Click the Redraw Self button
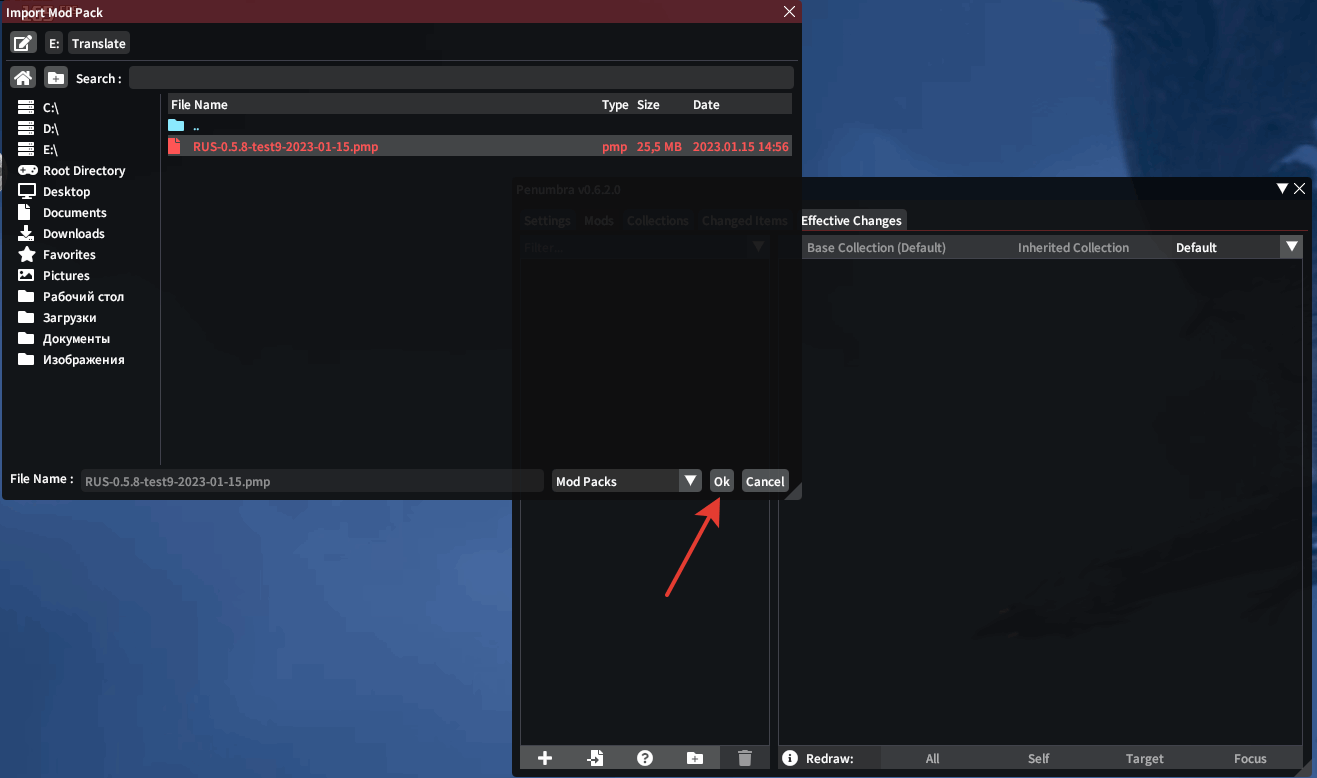1317x778 pixels. pyautogui.click(x=1039, y=758)
